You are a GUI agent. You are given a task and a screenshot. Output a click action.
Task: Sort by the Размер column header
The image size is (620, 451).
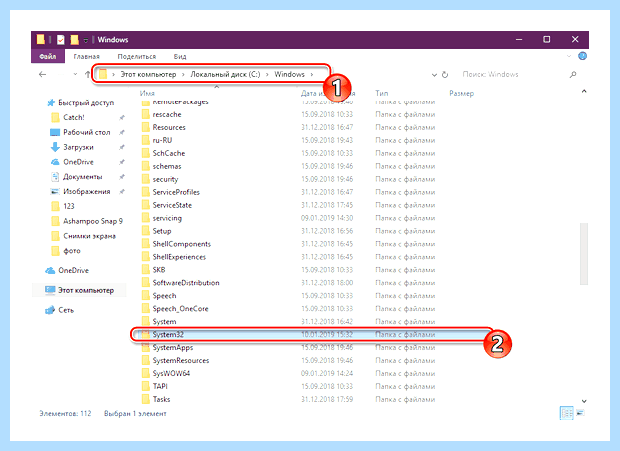pyautogui.click(x=461, y=93)
